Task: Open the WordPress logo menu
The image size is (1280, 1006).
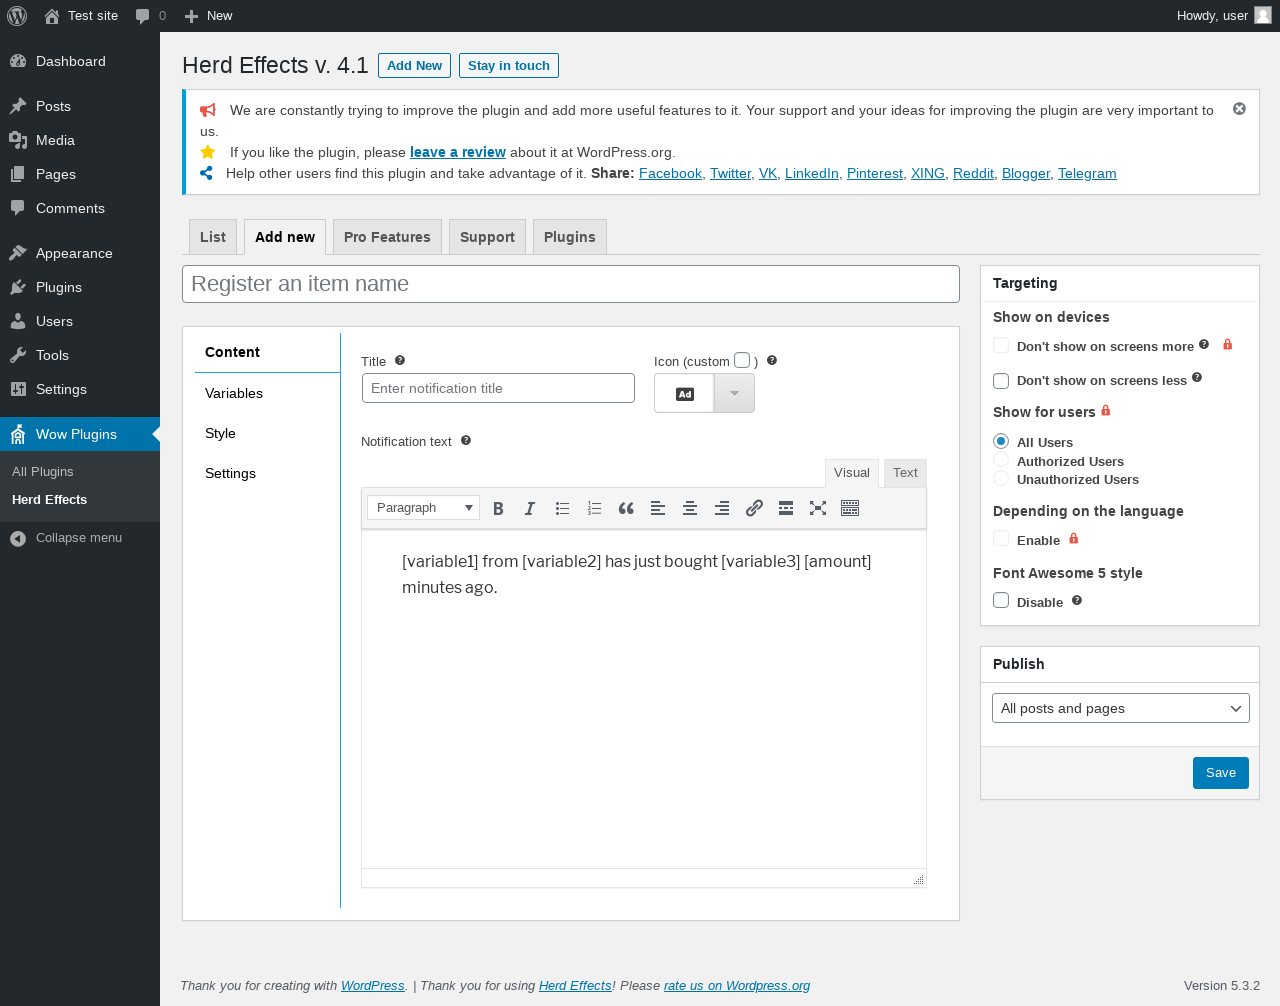Action: point(17,16)
